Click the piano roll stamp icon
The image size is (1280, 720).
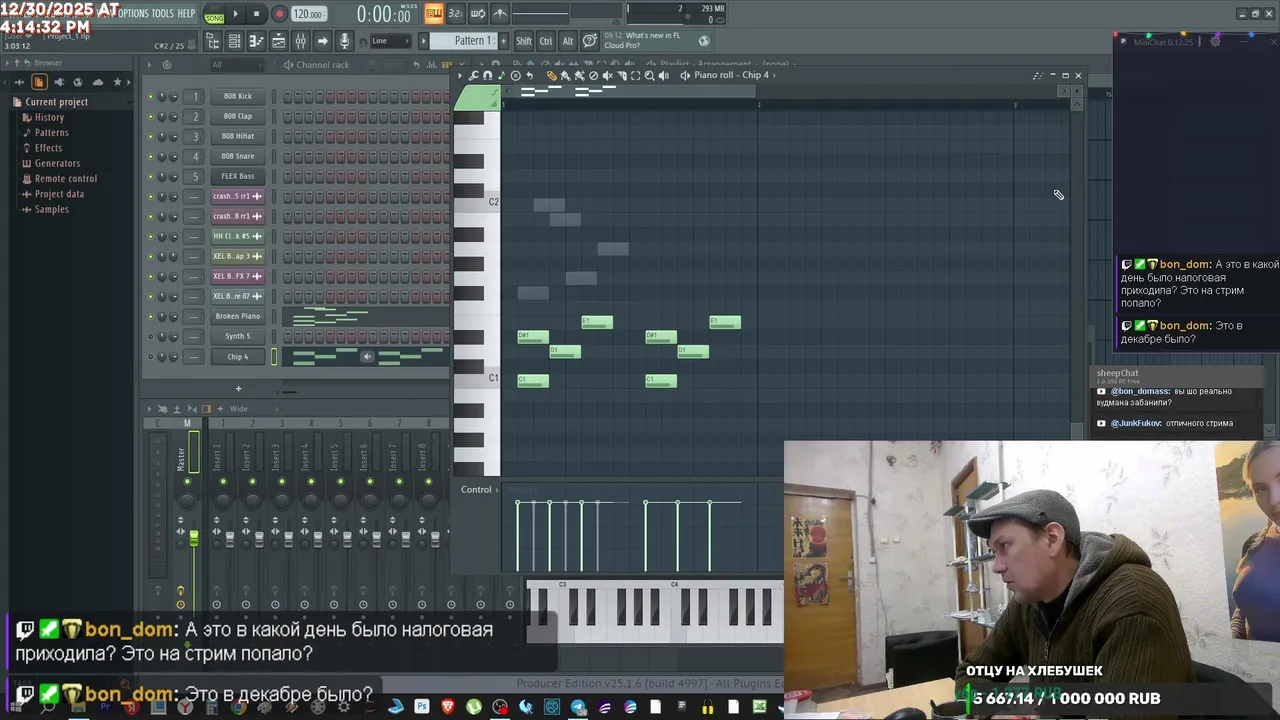click(x=515, y=75)
